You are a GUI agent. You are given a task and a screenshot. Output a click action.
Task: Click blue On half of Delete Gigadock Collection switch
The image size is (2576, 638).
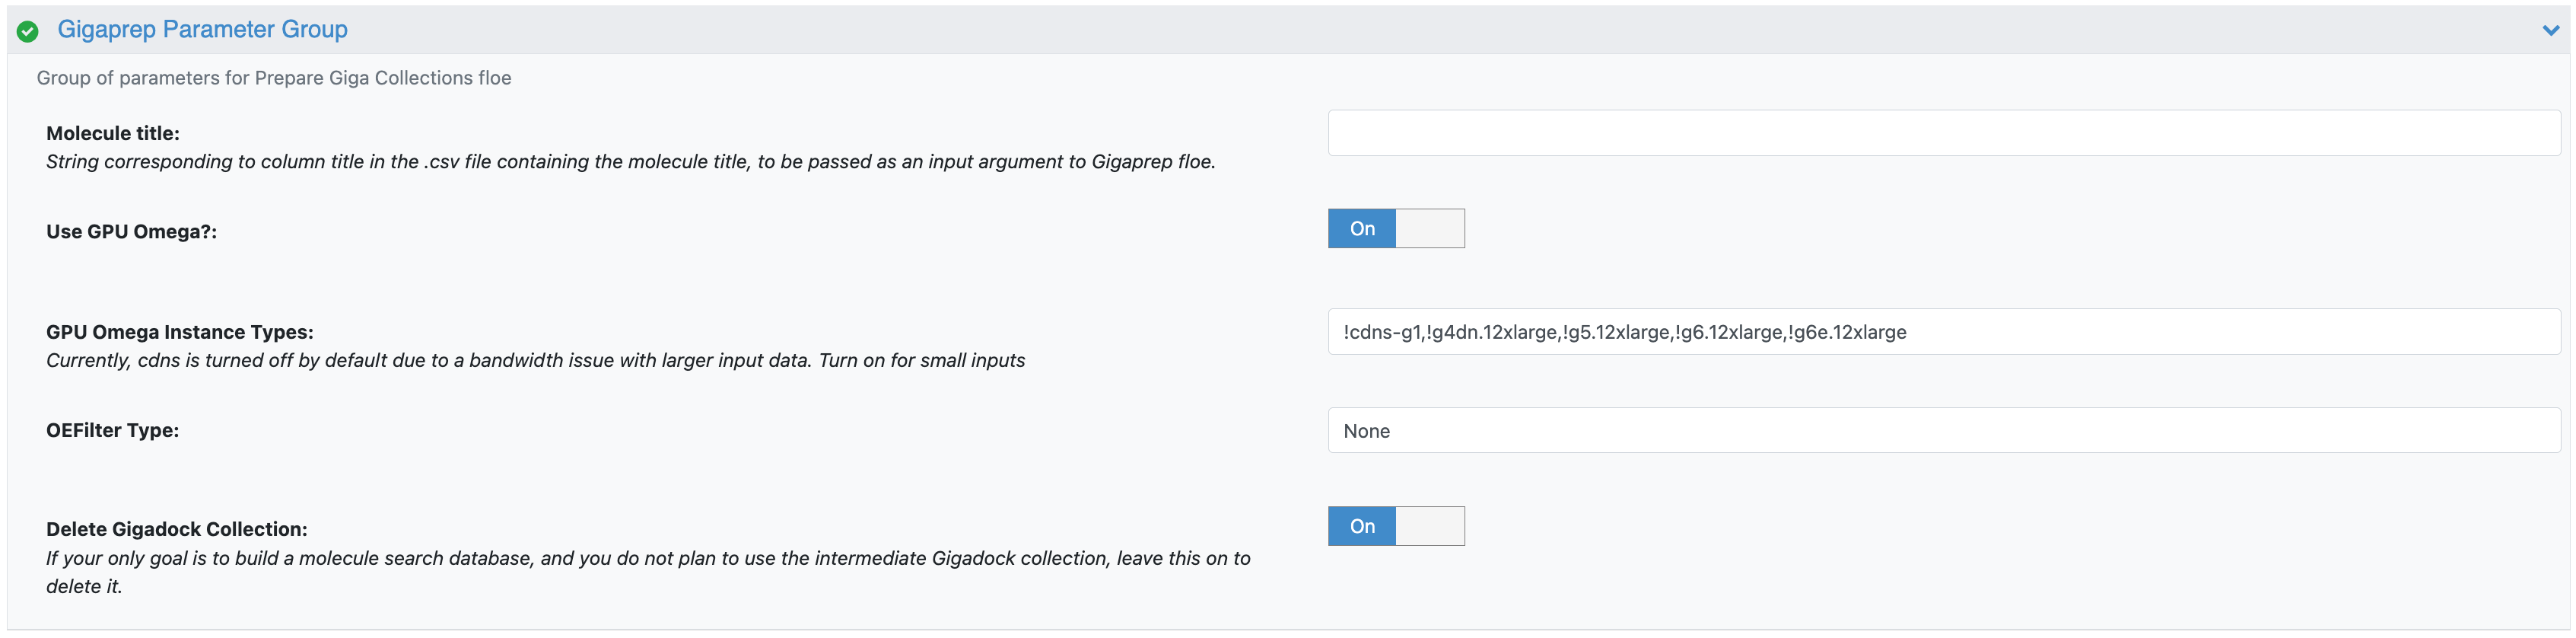(x=1361, y=527)
